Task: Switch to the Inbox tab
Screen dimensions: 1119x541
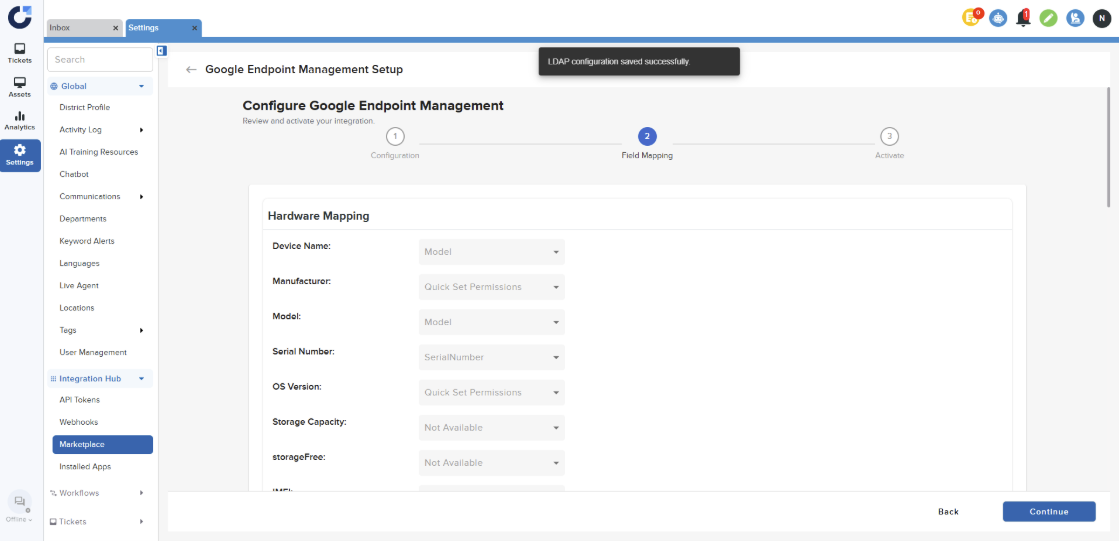Action: pos(78,28)
